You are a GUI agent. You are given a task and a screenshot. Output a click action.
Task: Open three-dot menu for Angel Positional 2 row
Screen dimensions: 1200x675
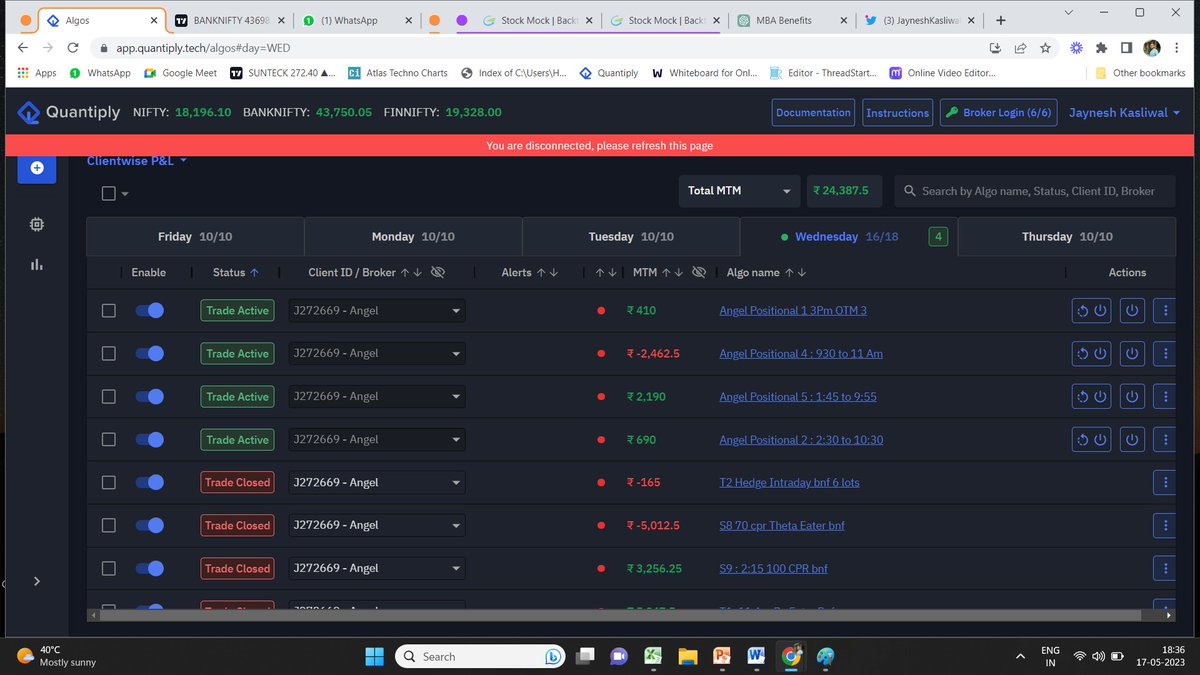click(1164, 440)
